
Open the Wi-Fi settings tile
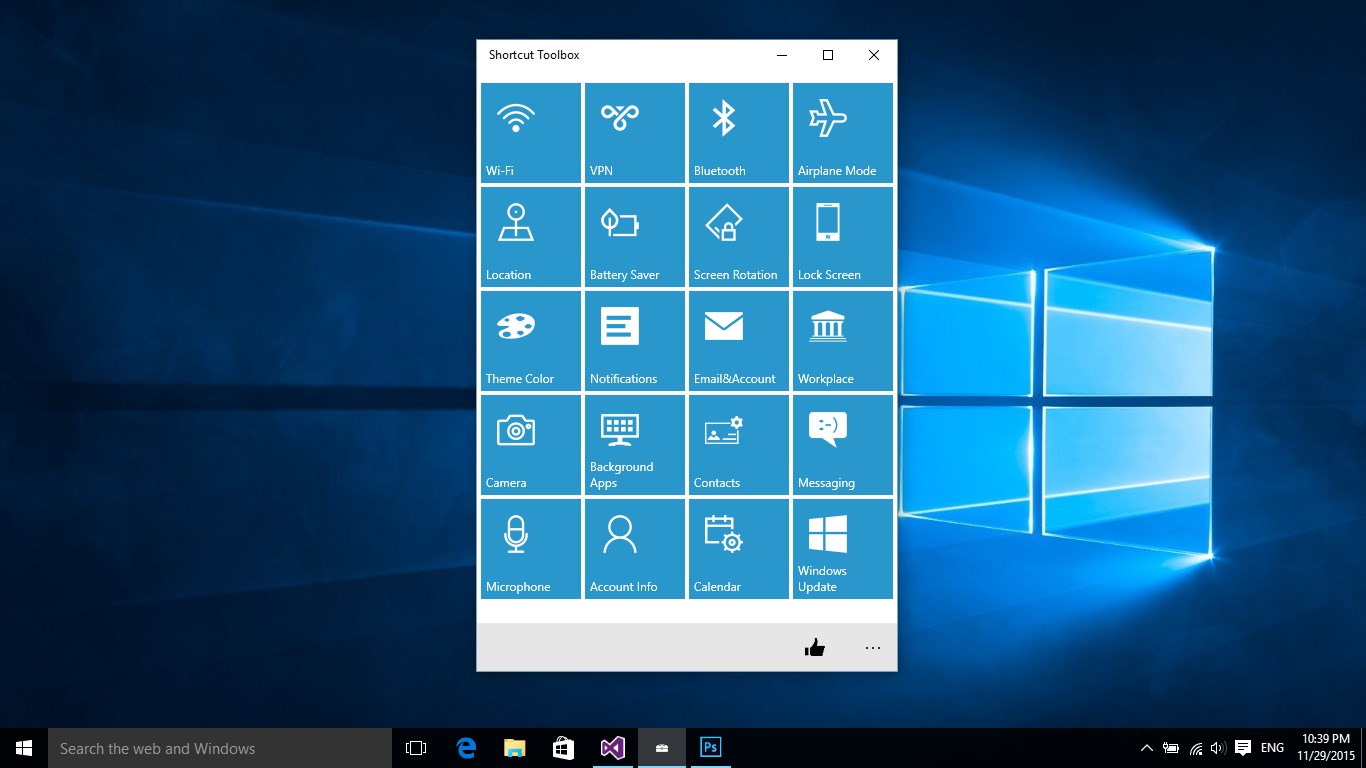tap(531, 133)
